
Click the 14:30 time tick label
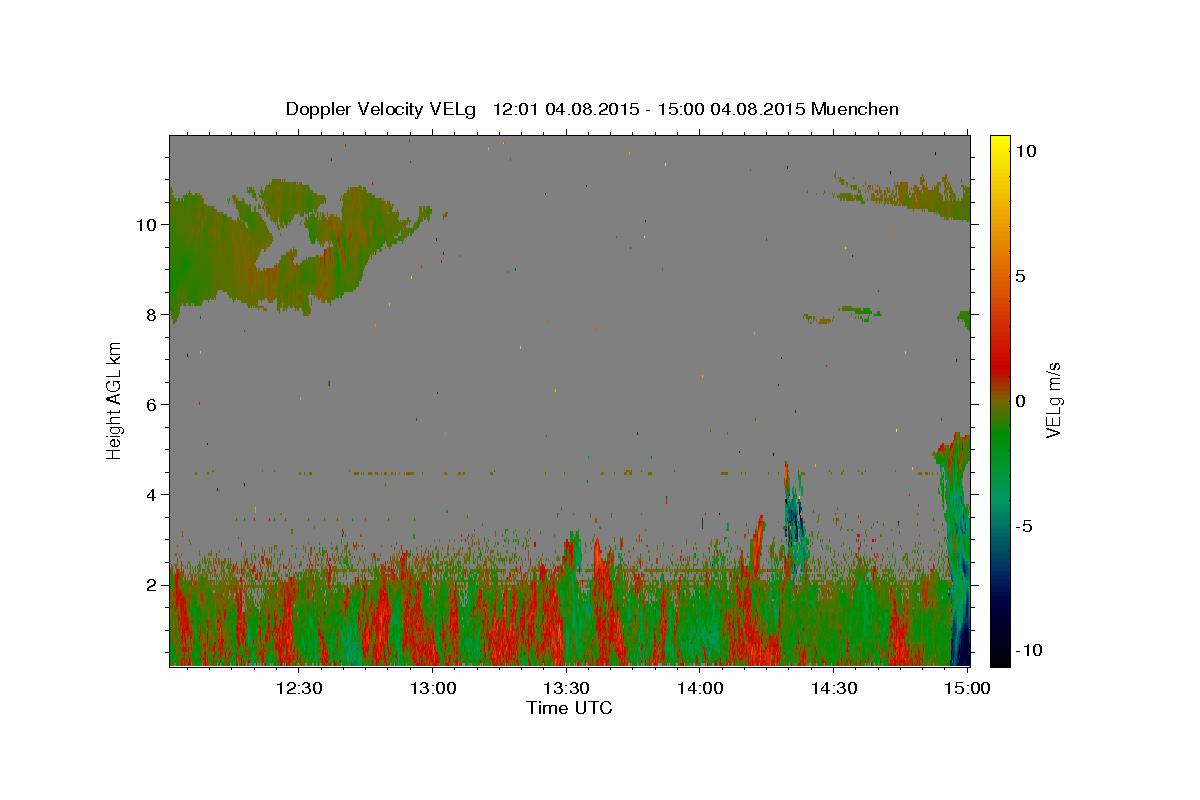point(834,688)
